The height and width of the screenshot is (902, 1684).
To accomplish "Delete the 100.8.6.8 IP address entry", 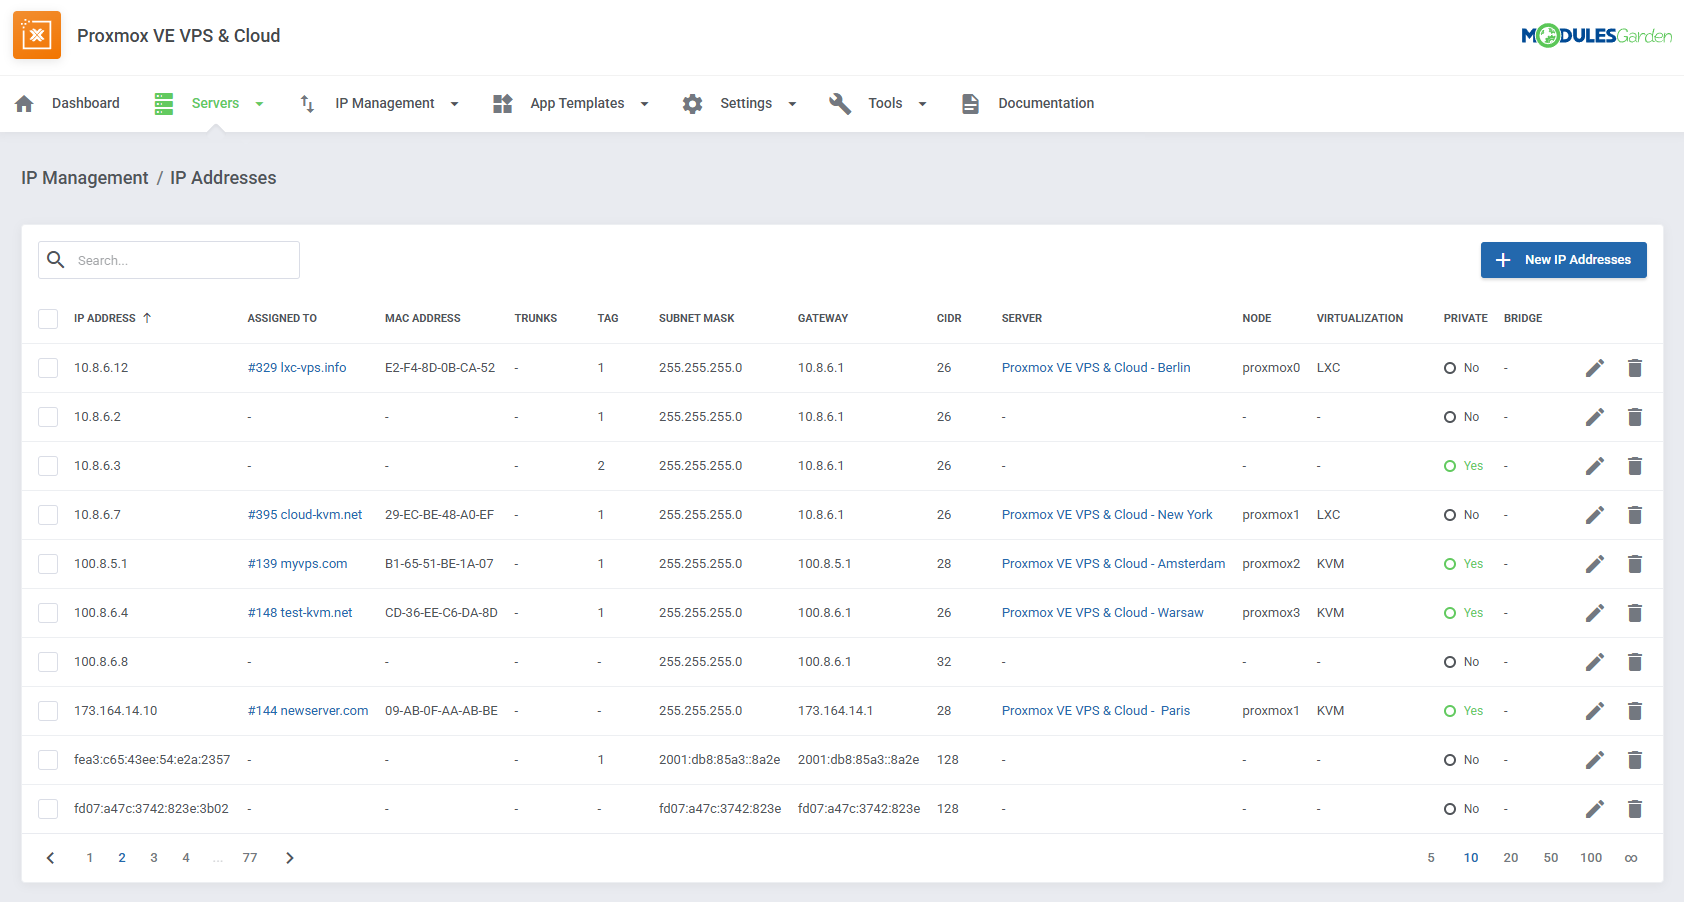I will point(1635,661).
